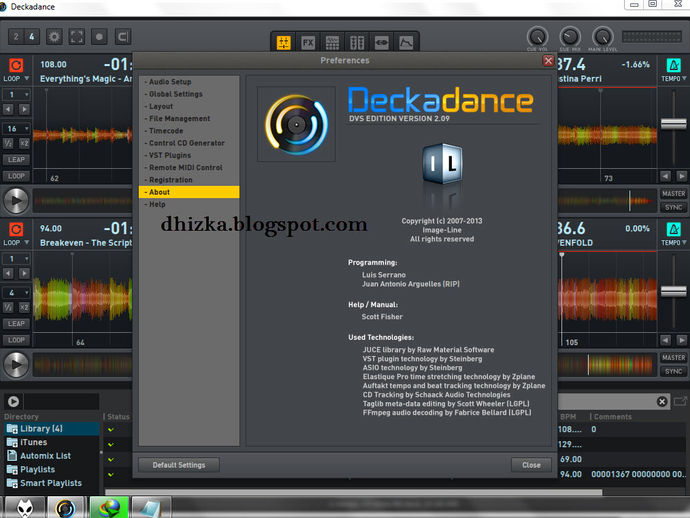Toggle fullscreen mode icon in toolbar

click(77, 37)
